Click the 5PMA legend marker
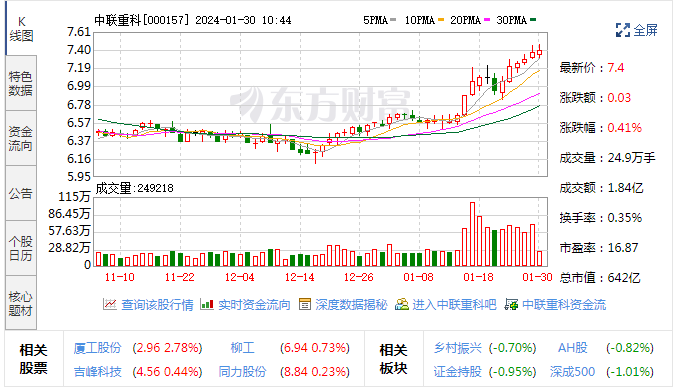This screenshot has height=389, width=675. click(x=393, y=20)
